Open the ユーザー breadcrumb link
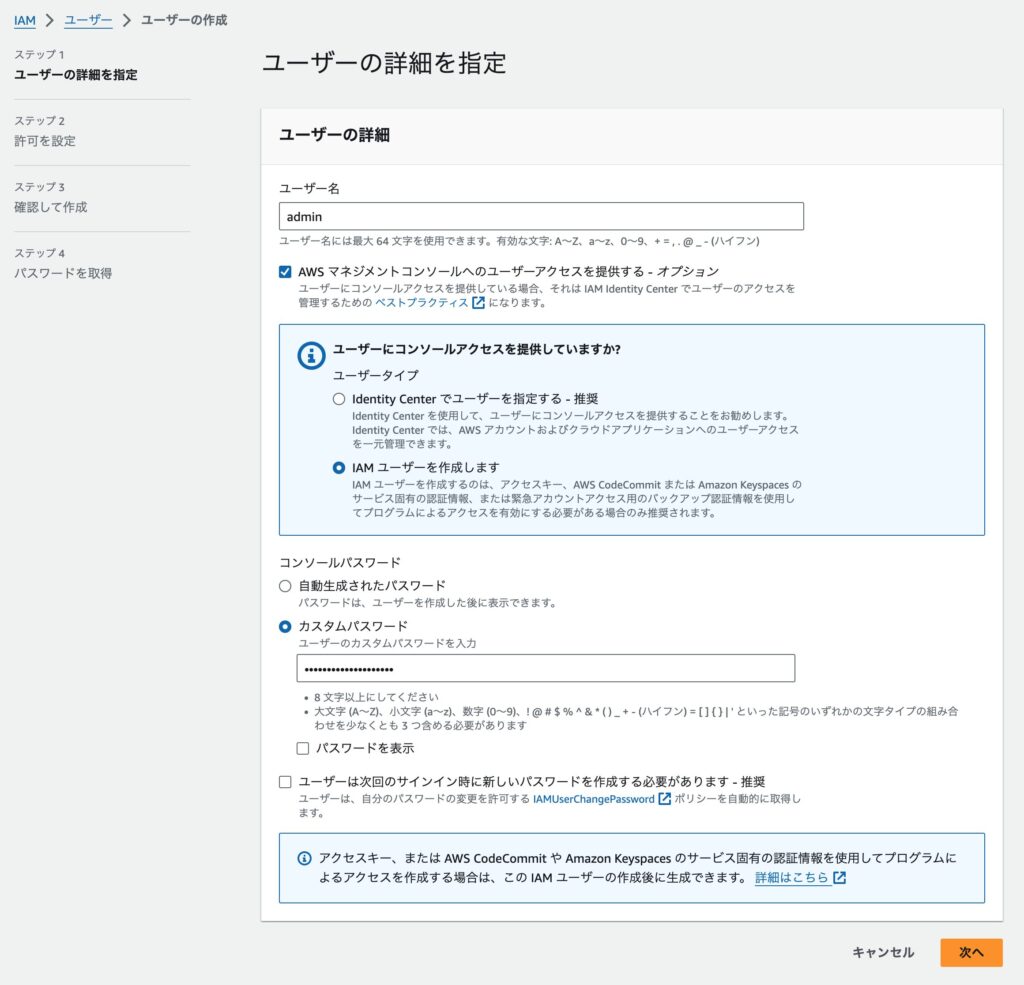The width and height of the screenshot is (1024, 985). (88, 20)
